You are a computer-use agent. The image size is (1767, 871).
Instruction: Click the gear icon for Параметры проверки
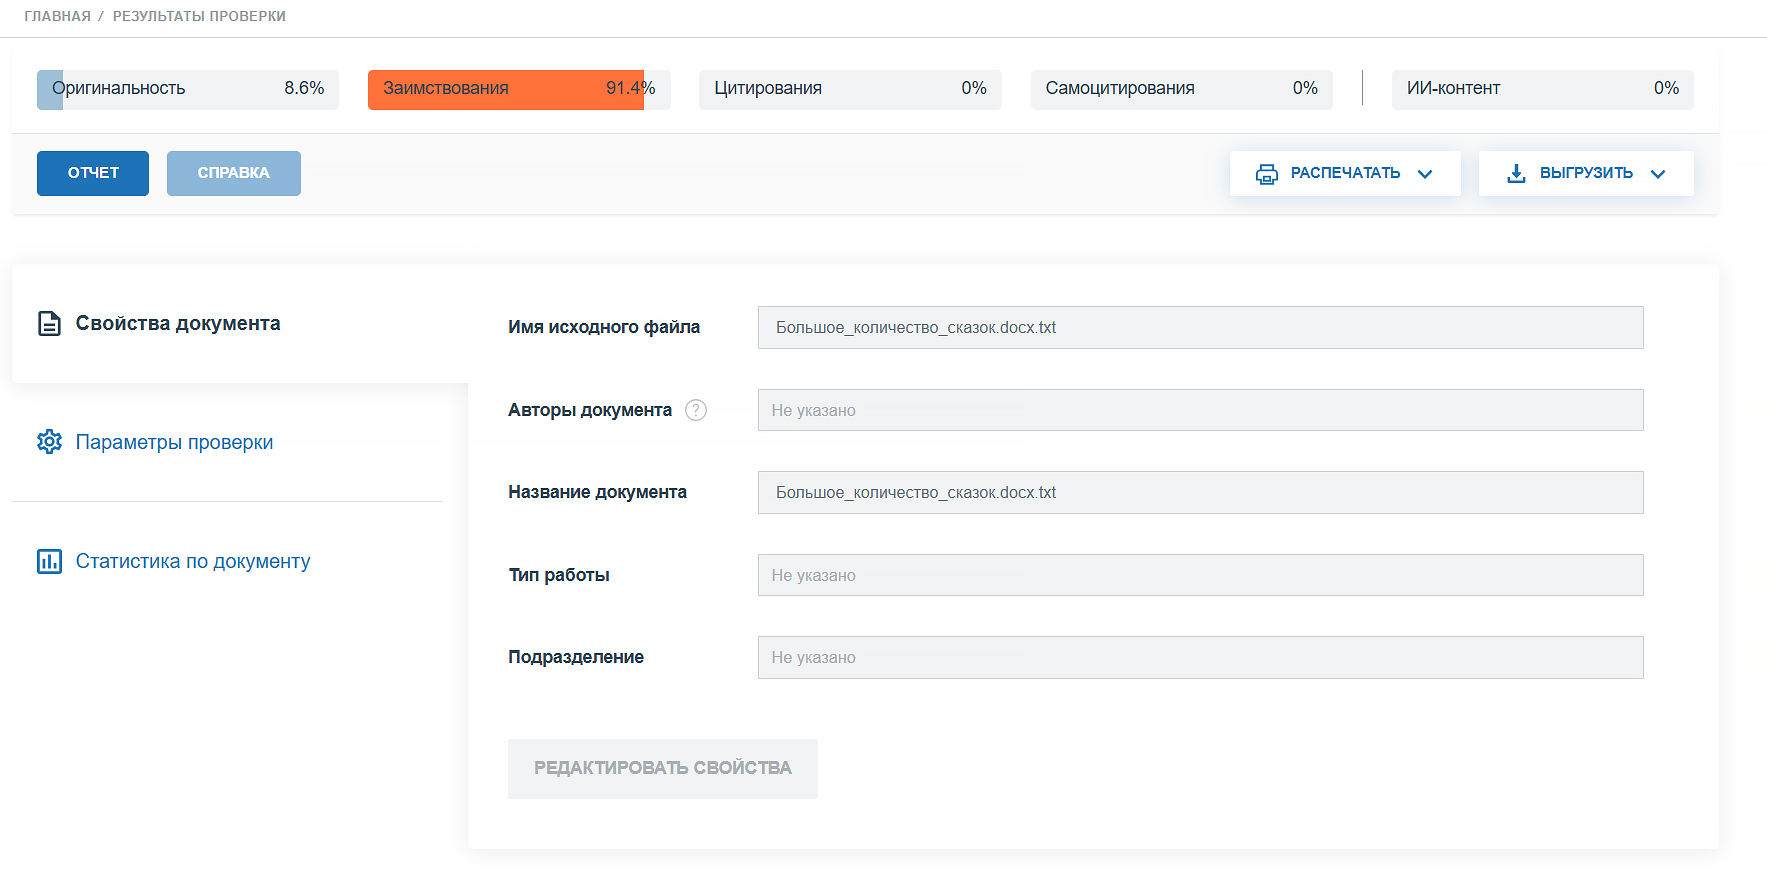[49, 442]
